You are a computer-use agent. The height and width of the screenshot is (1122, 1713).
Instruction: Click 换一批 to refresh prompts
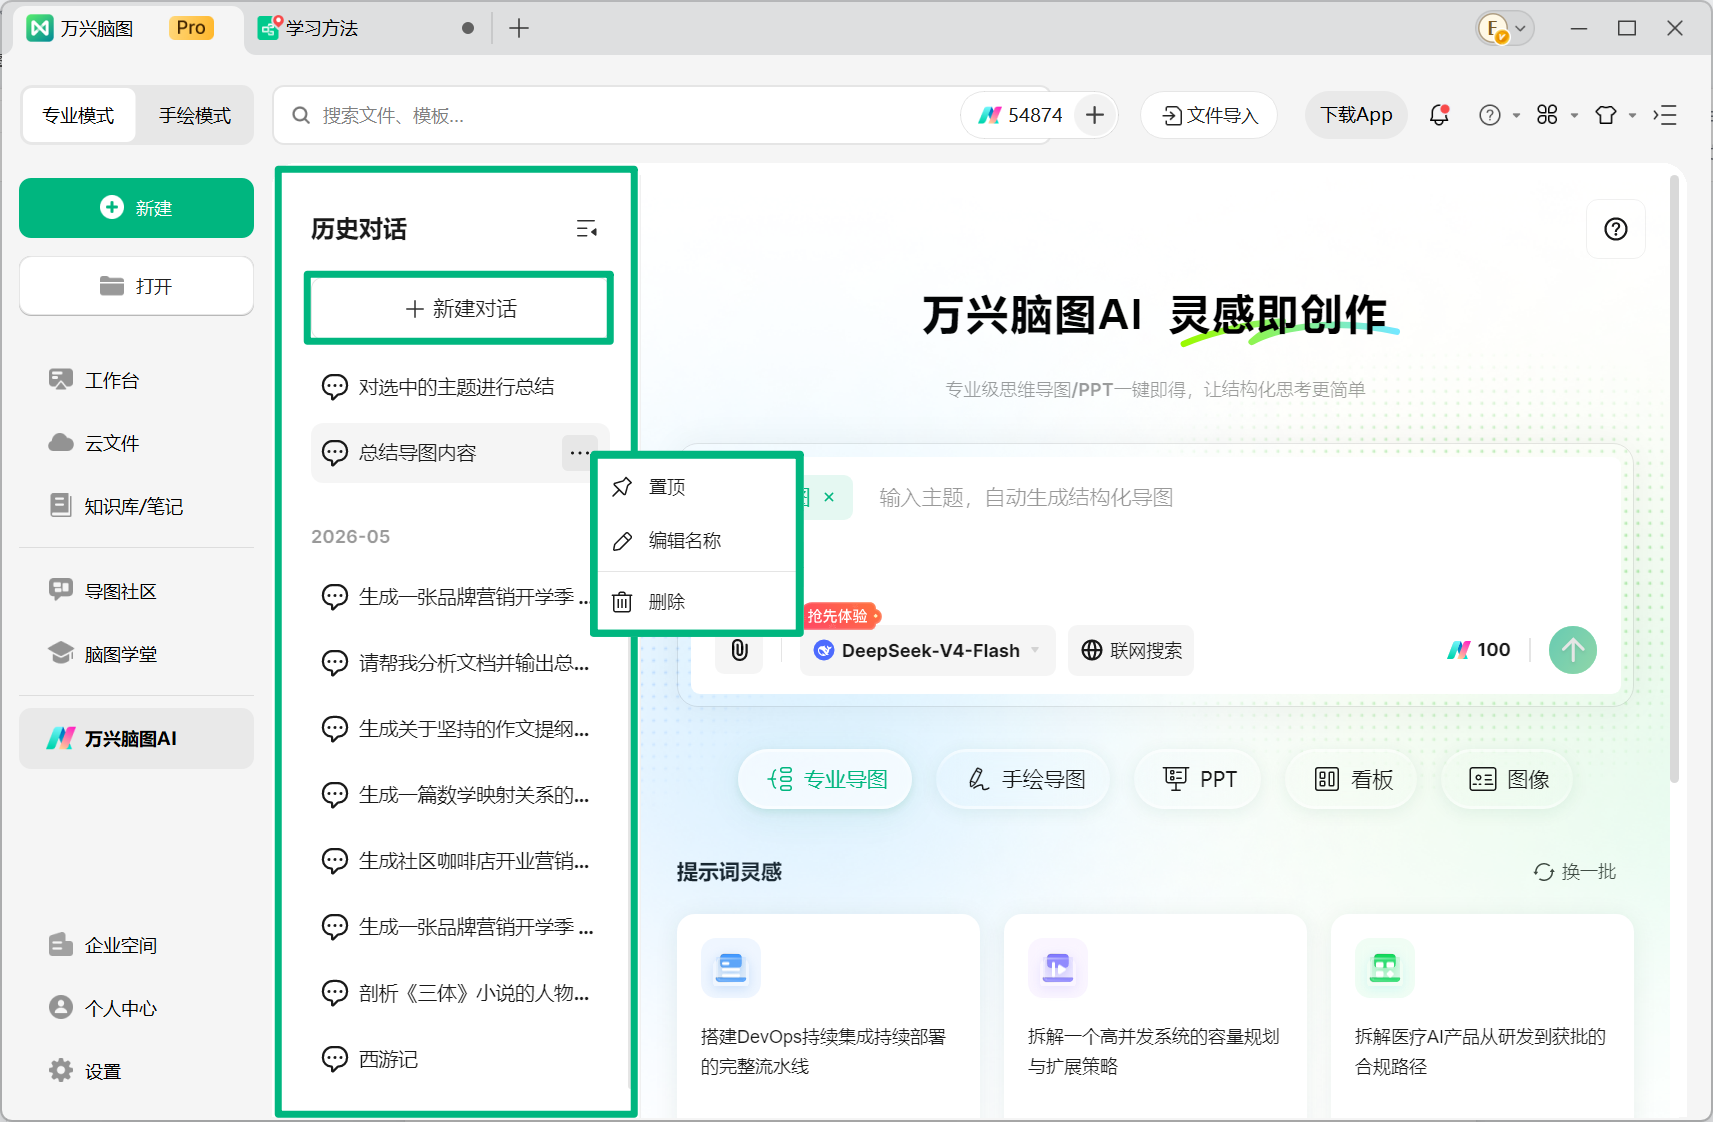click(x=1575, y=872)
